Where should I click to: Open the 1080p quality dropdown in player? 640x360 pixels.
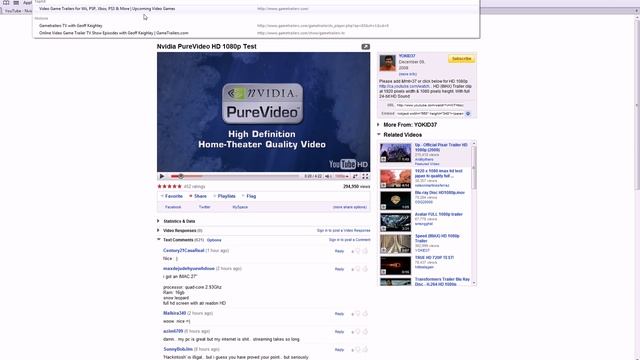coord(342,176)
